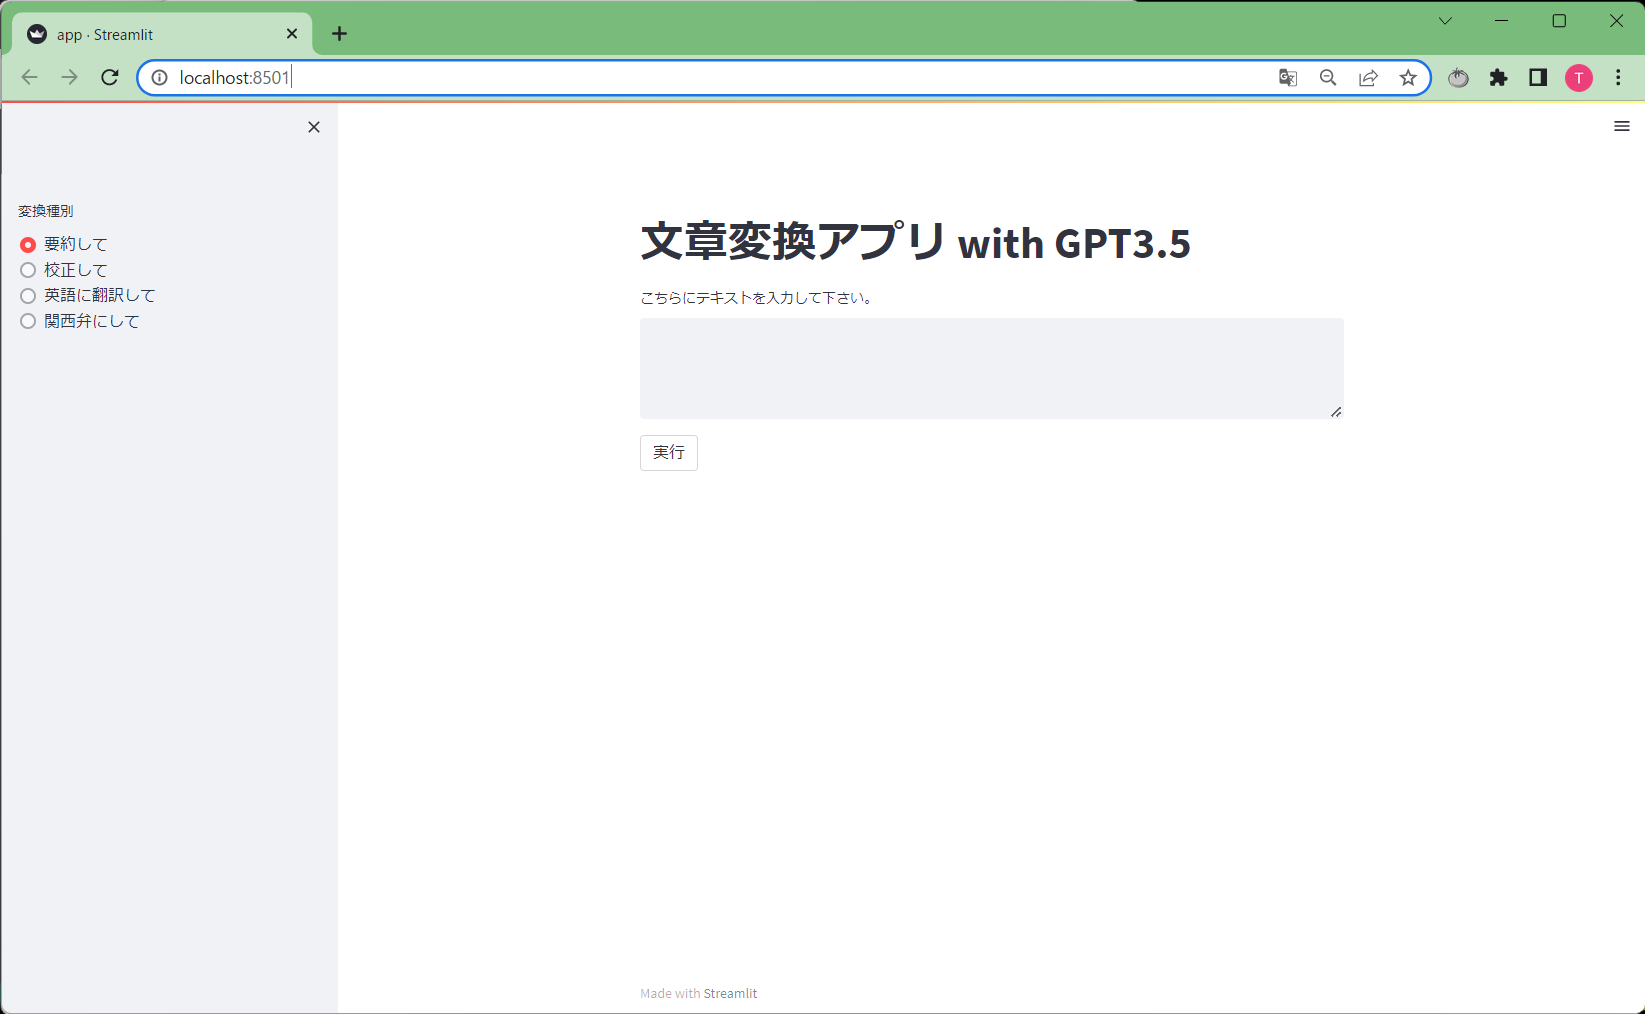Go back in the browser
This screenshot has width=1645, height=1014.
(x=30, y=77)
